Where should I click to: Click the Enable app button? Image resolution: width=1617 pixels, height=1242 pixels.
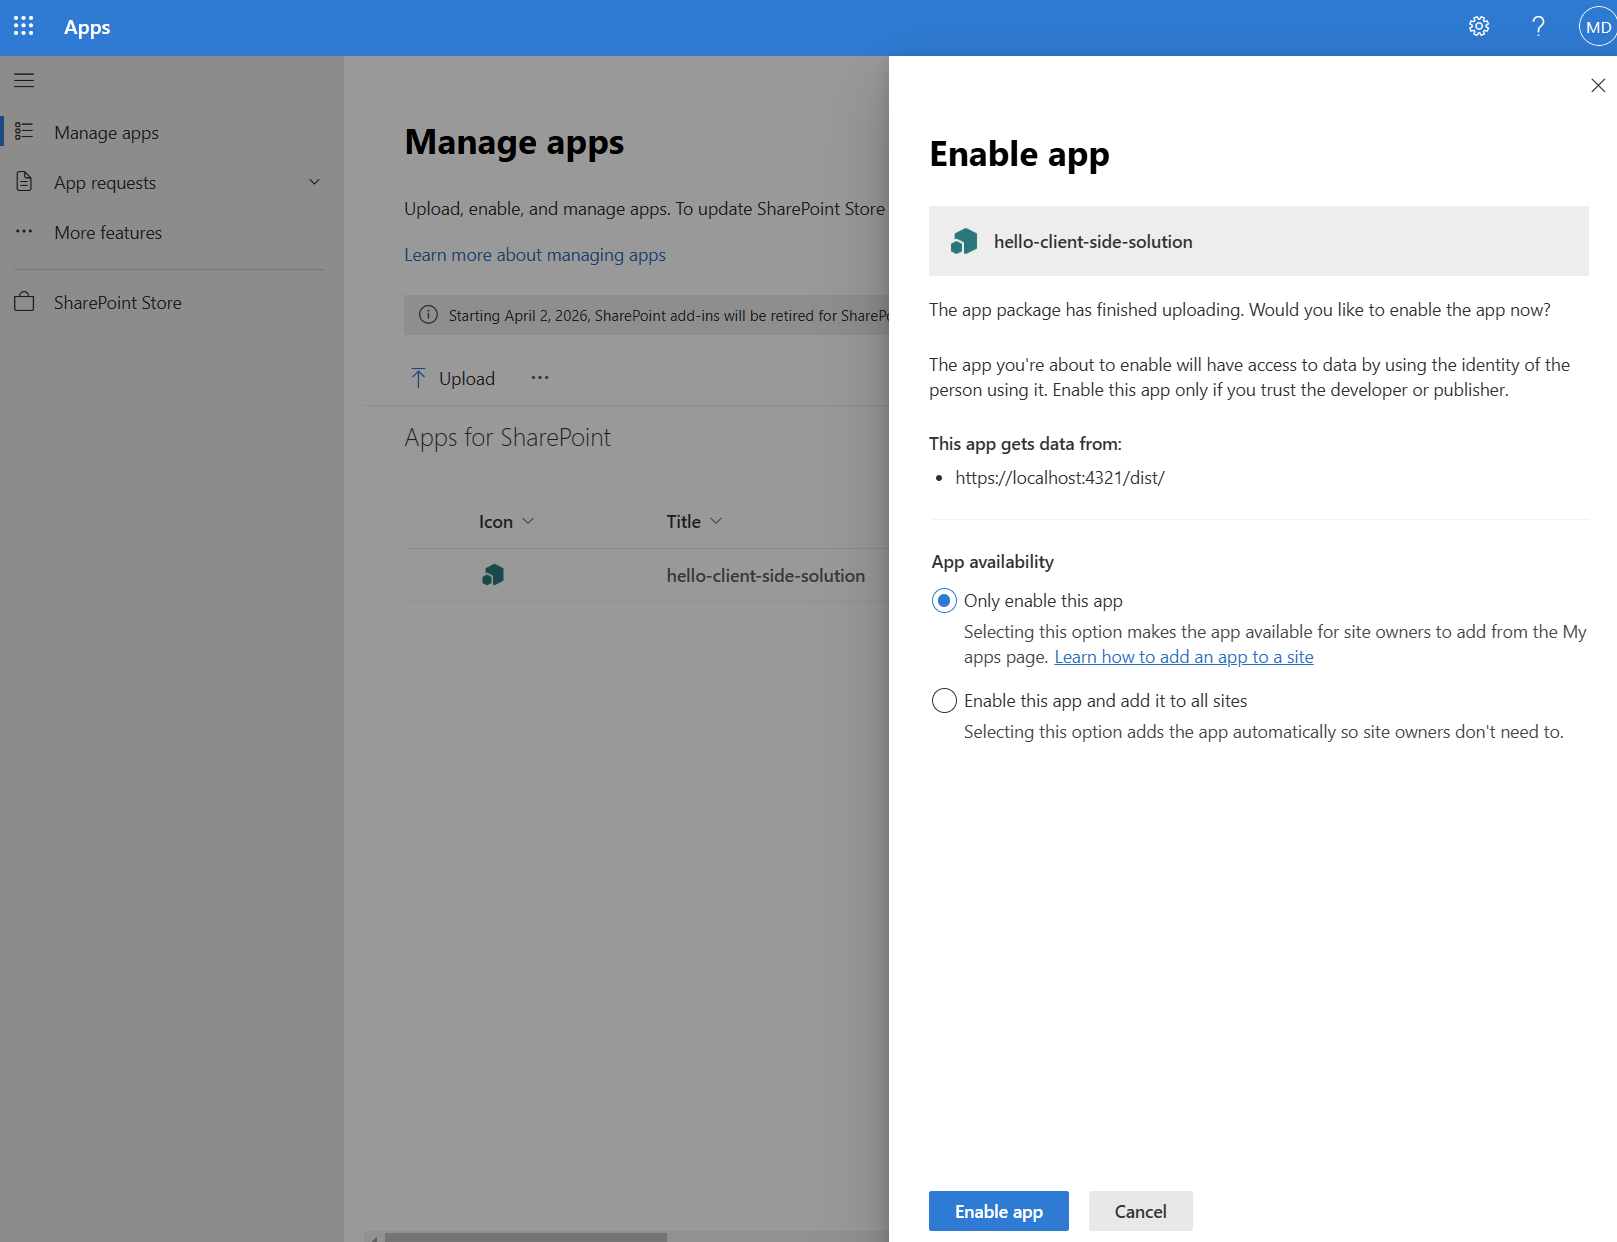(998, 1211)
